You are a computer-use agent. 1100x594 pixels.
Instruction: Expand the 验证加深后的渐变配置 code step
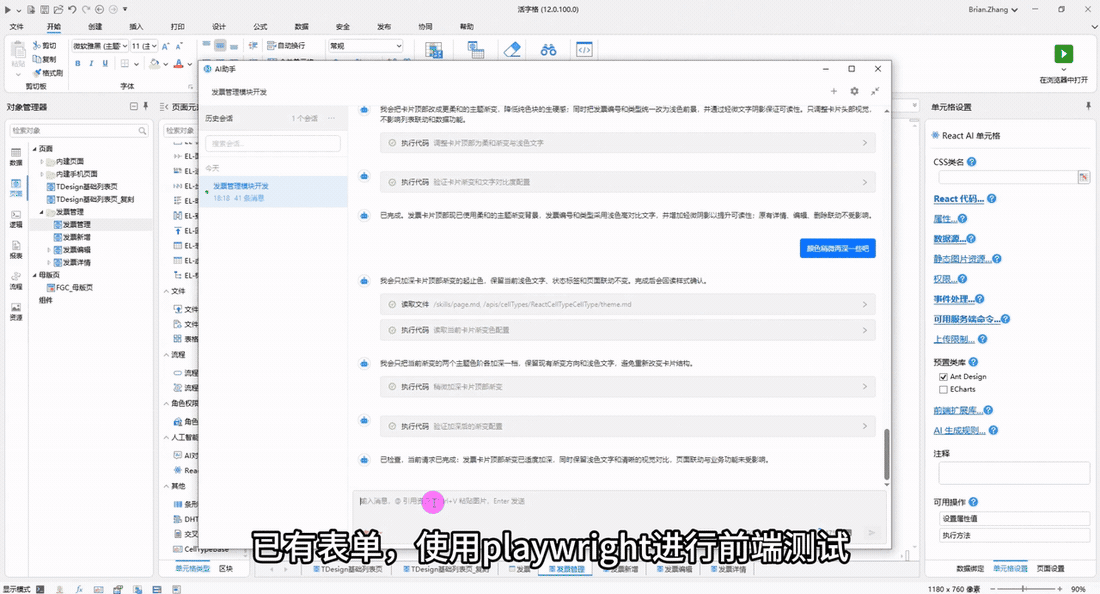point(627,426)
